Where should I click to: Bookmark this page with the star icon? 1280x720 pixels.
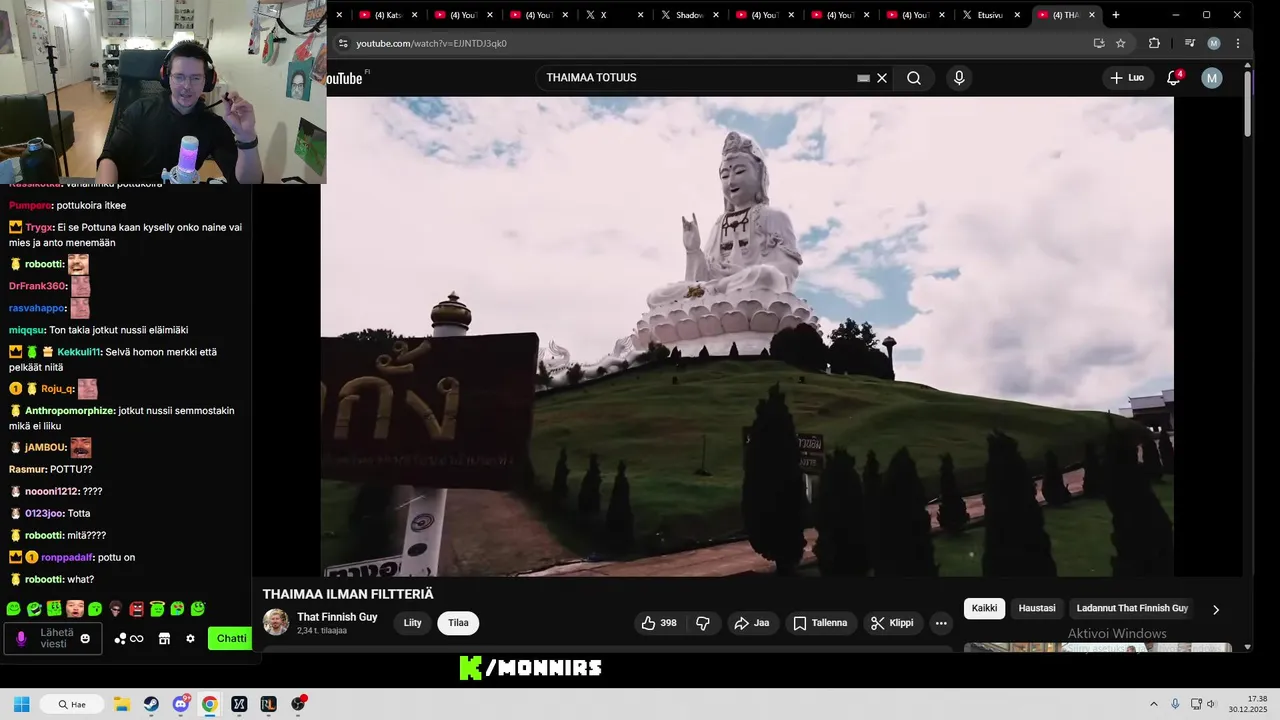[1121, 43]
